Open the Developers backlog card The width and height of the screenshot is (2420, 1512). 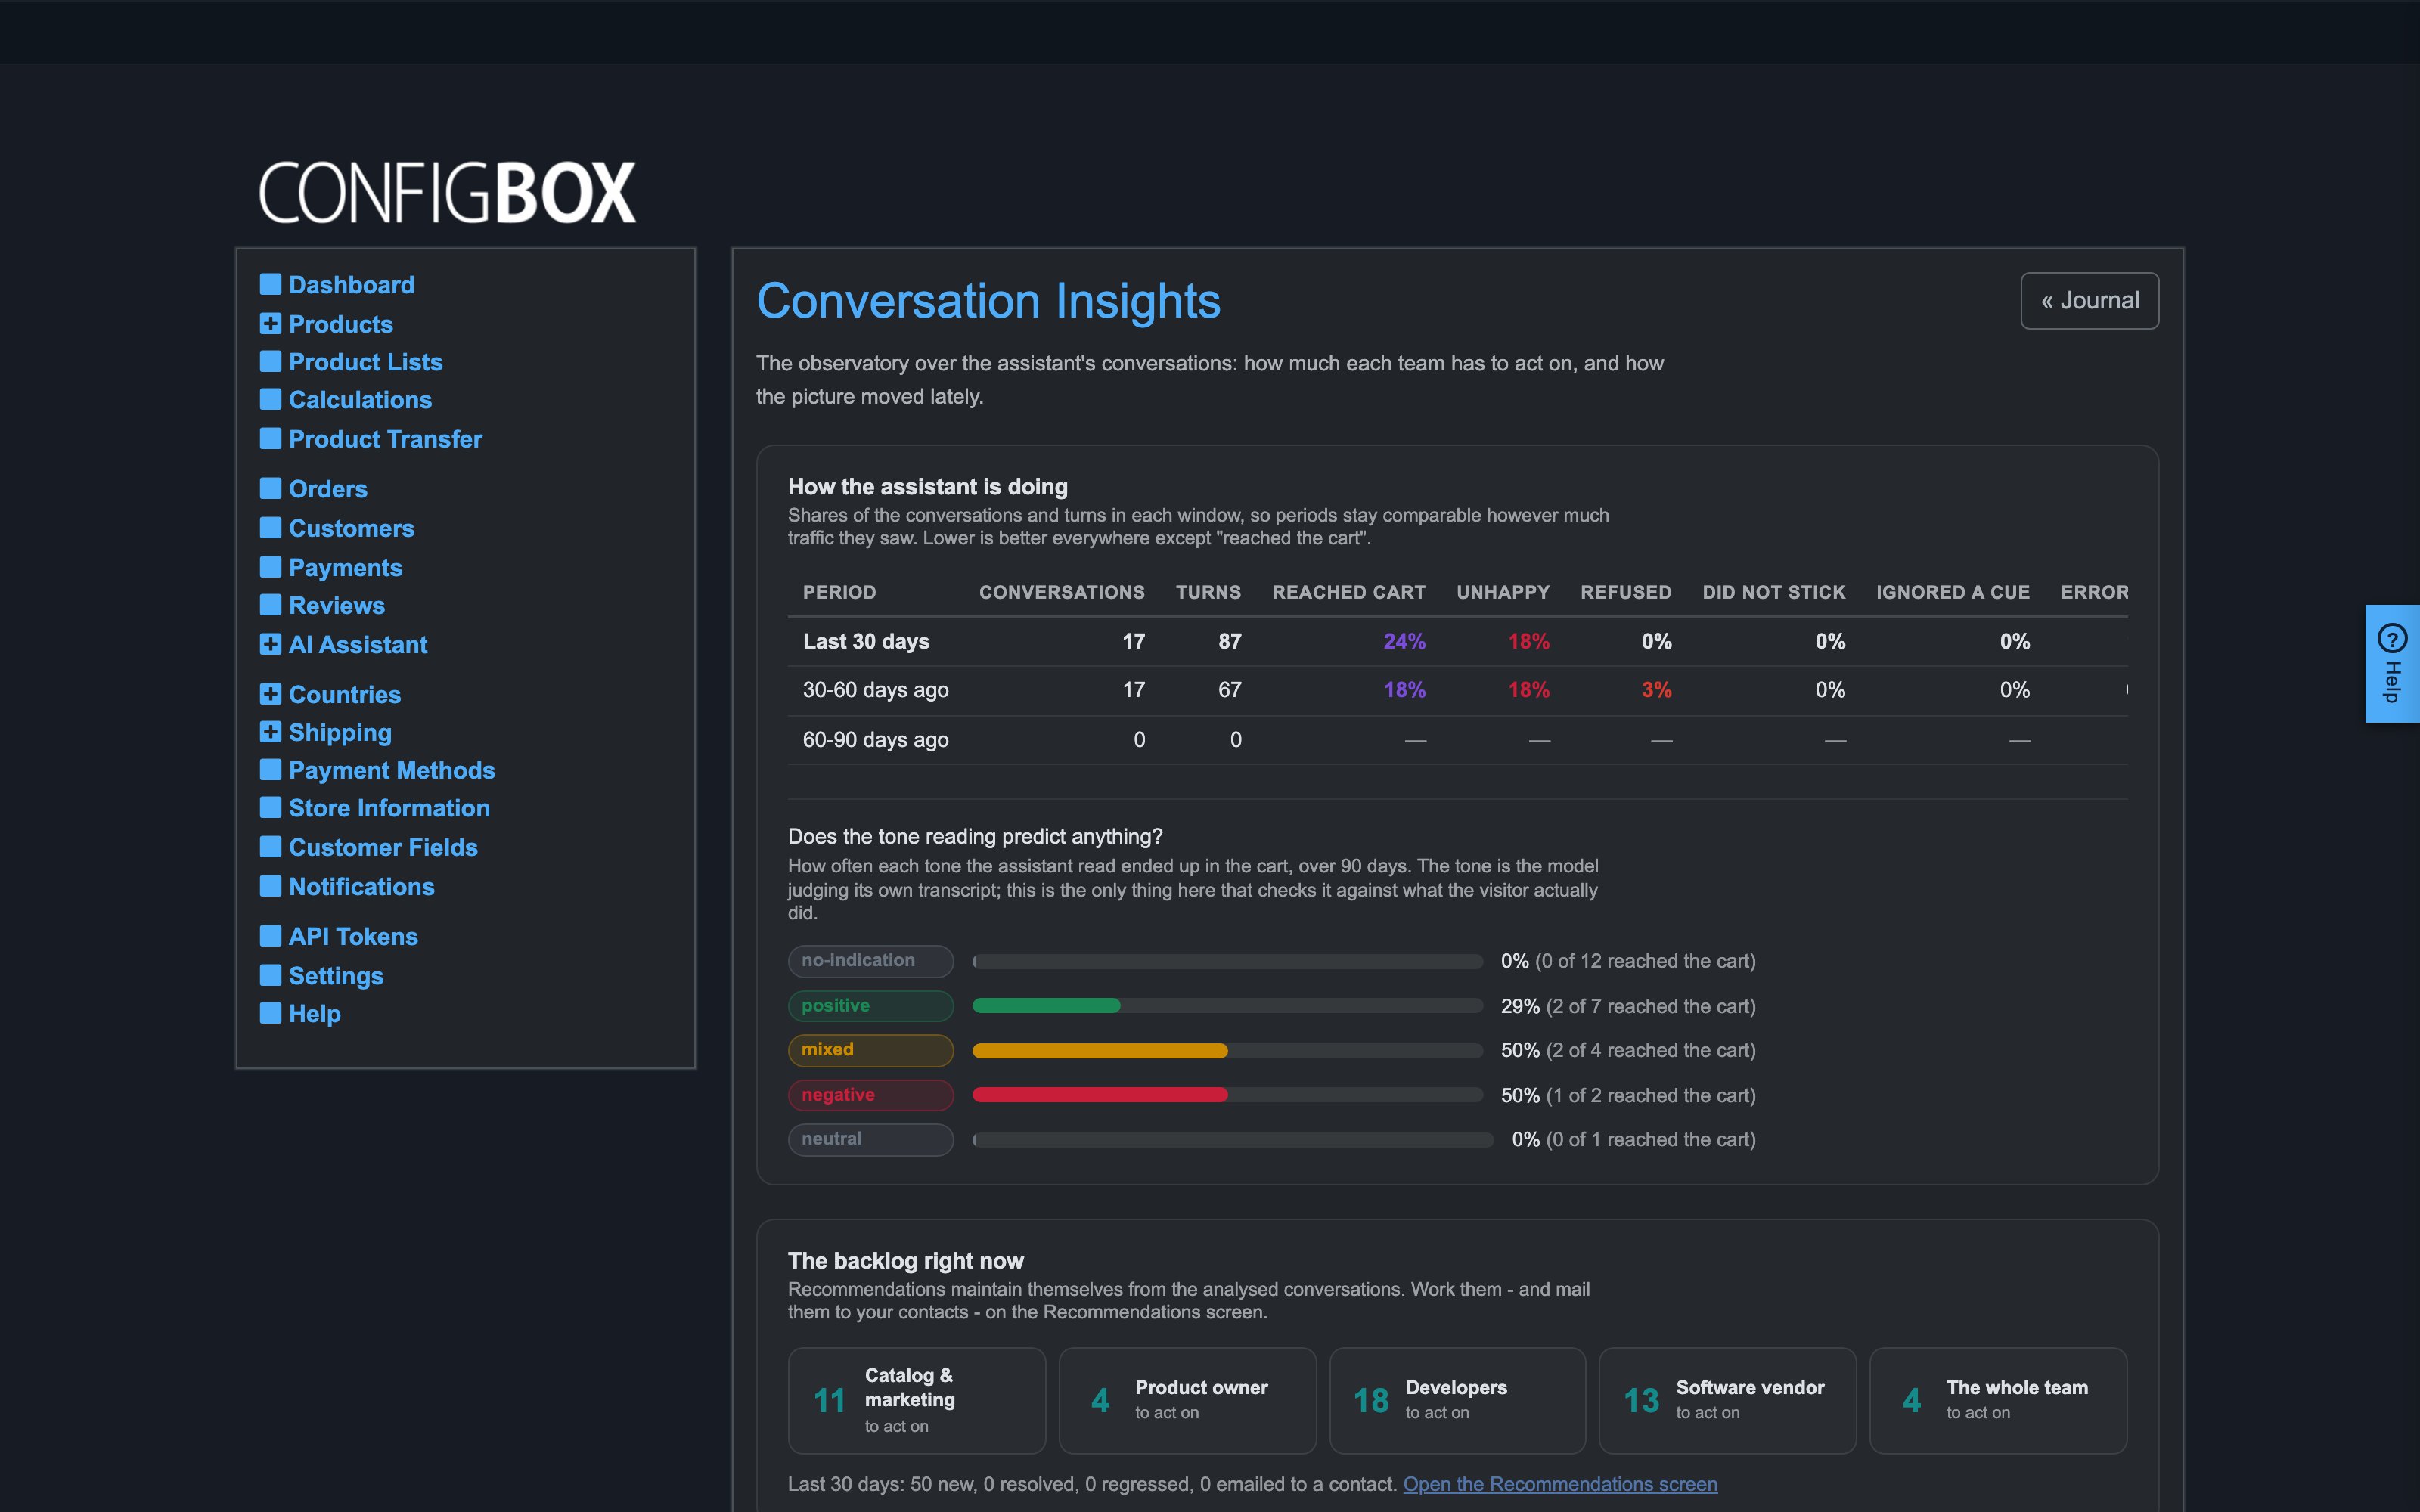(x=1457, y=1400)
